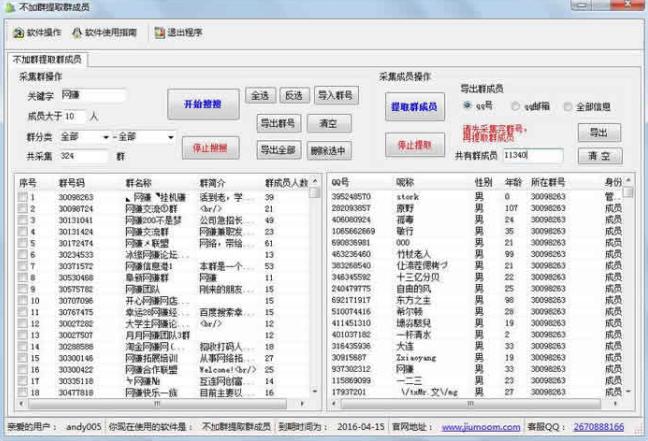Check the box for row 4 group 30131424

click(x=23, y=231)
